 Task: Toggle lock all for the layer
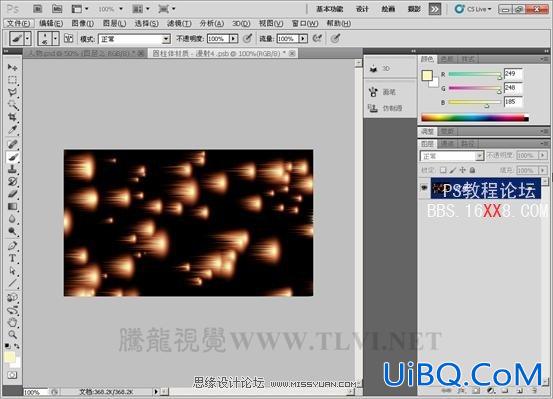[472, 170]
